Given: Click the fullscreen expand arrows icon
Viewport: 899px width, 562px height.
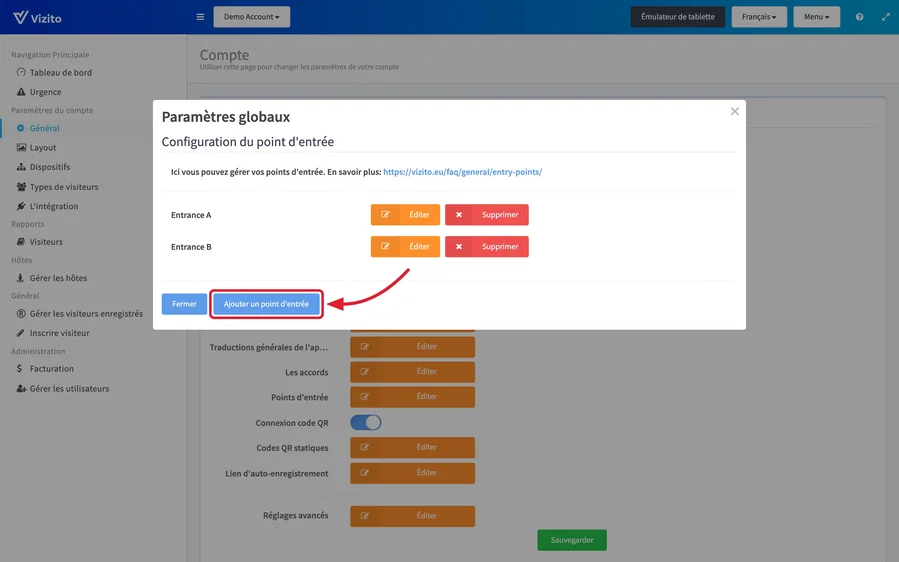Looking at the screenshot, I should click(x=886, y=17).
